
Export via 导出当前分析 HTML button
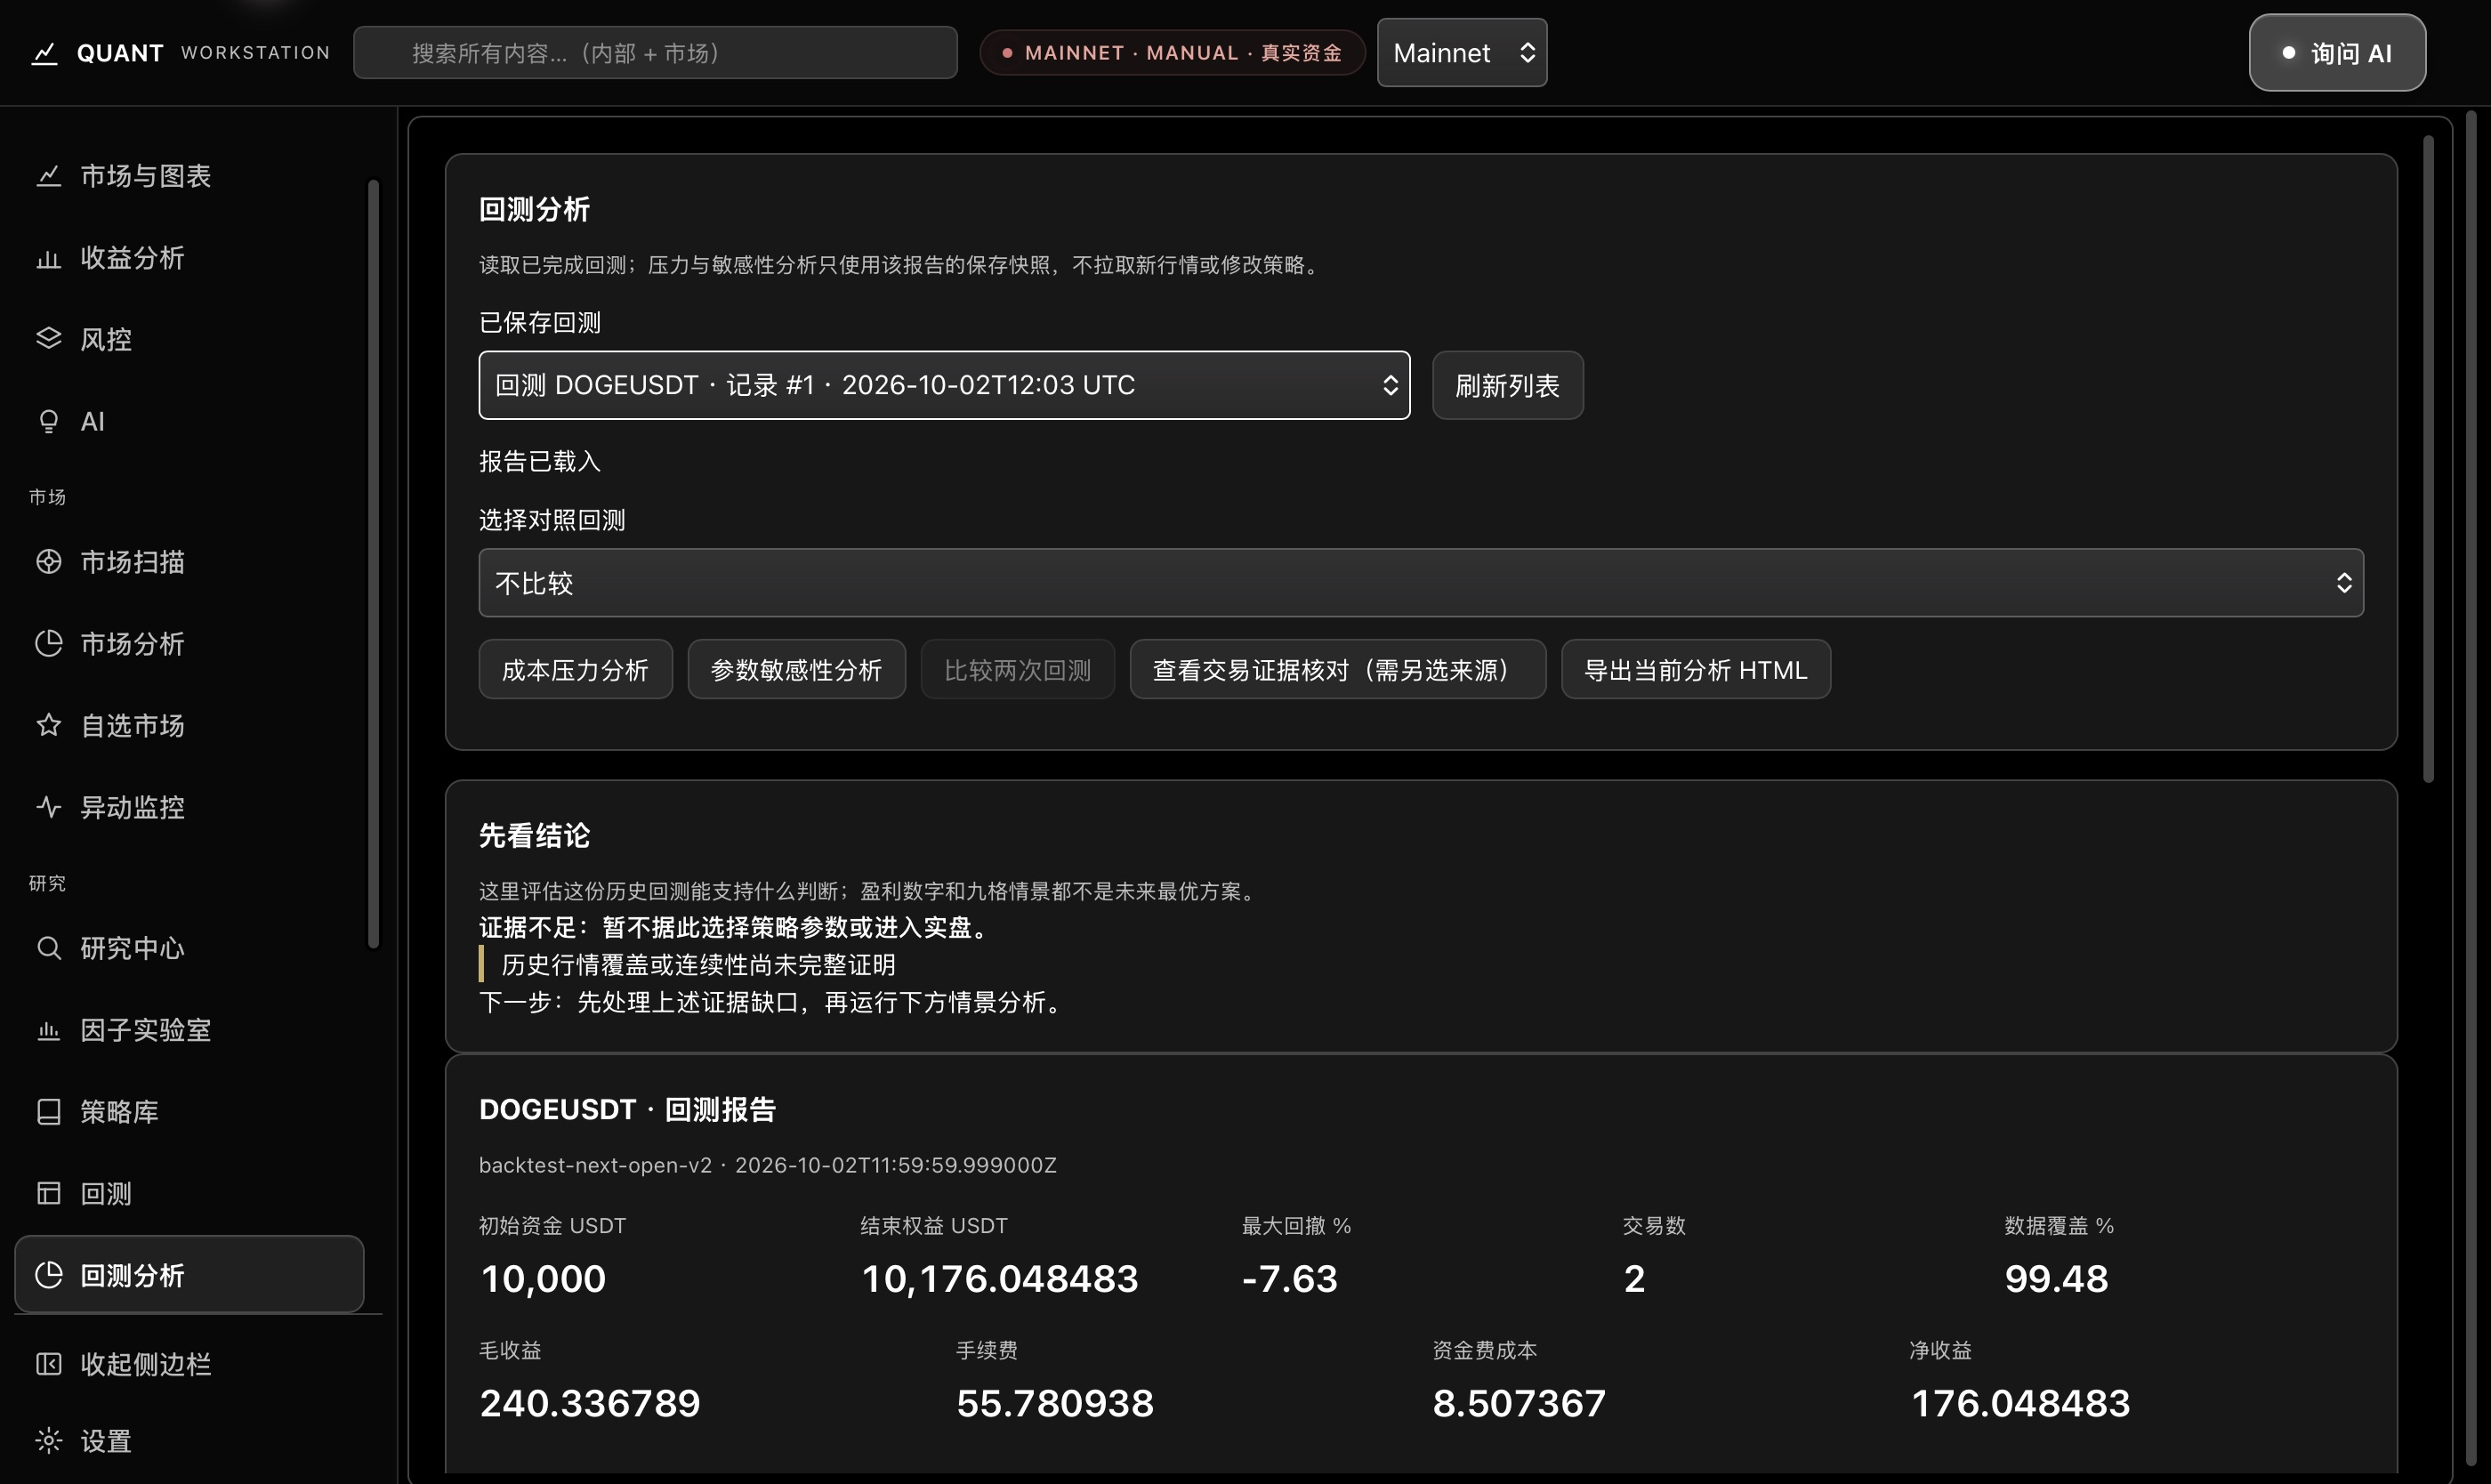pos(1696,670)
